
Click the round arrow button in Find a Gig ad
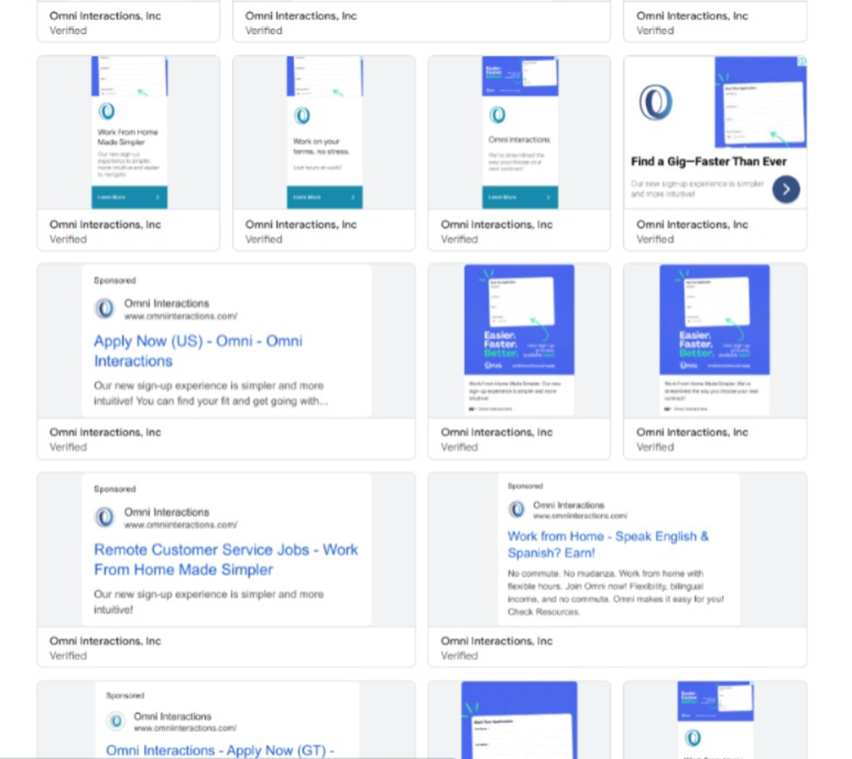click(786, 189)
